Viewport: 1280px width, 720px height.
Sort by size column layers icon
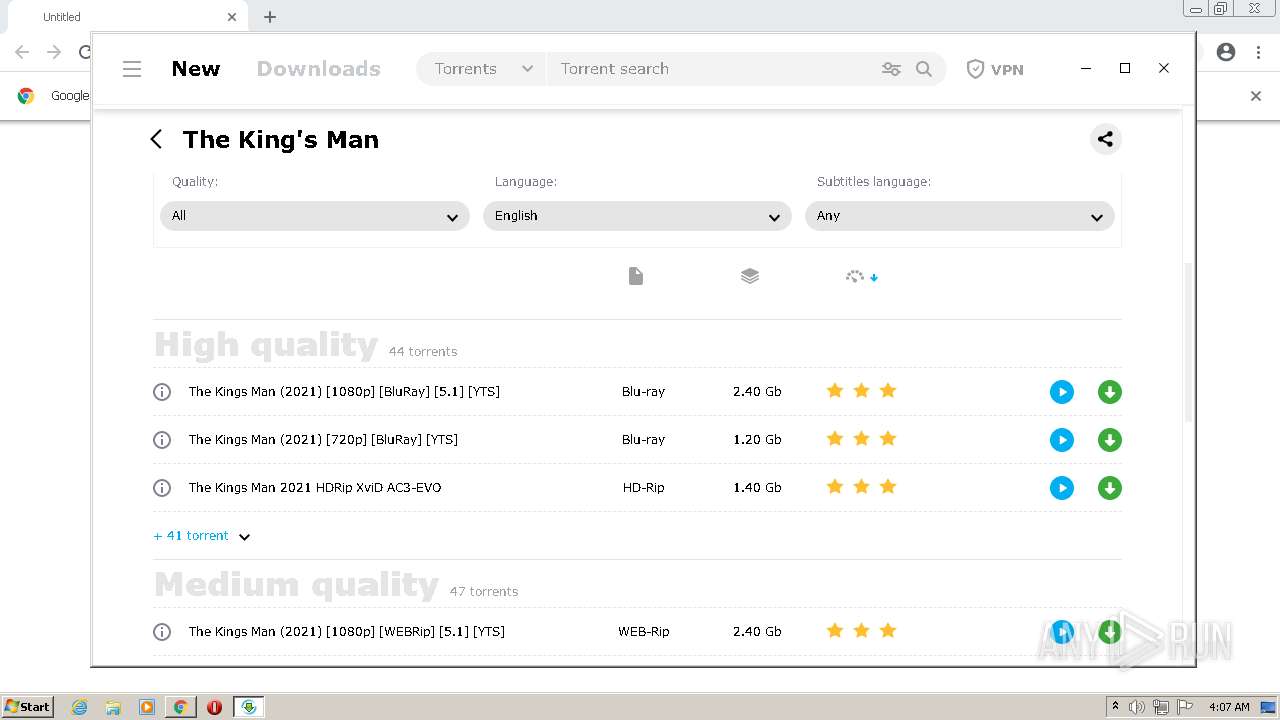(x=750, y=276)
